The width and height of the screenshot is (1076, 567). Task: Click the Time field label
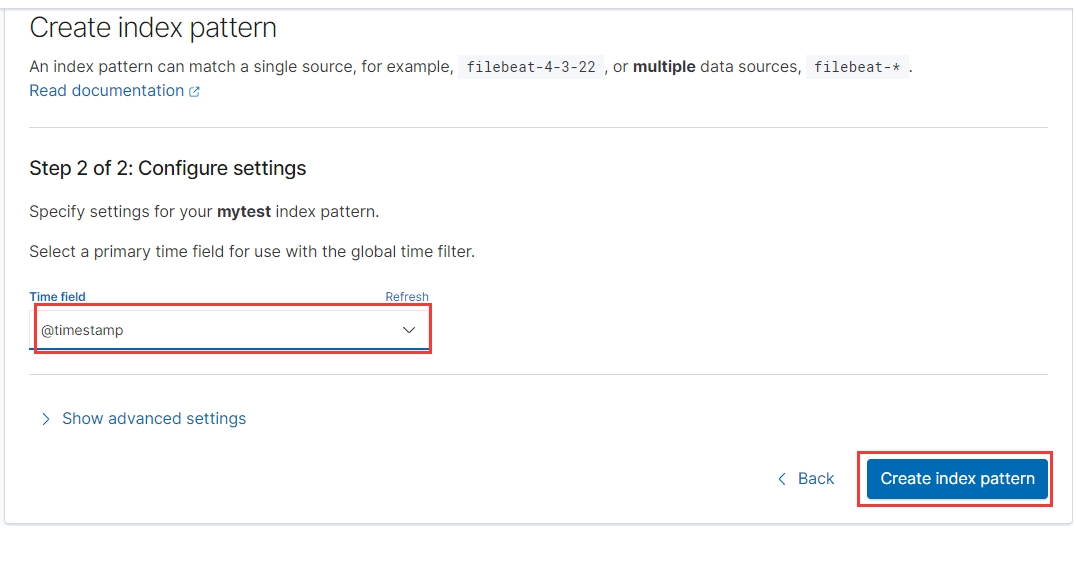tap(57, 297)
